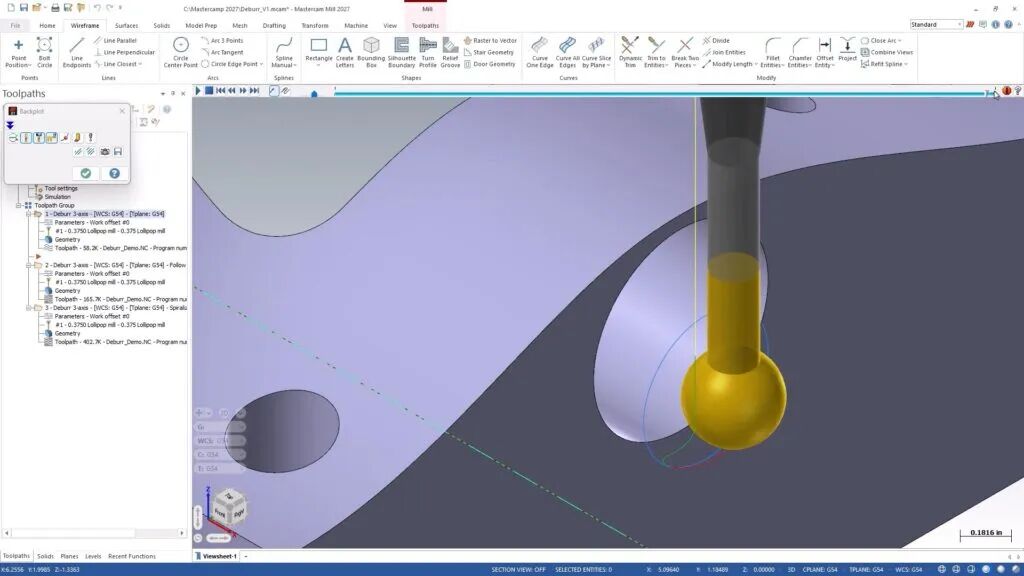Open the Create Letters tool
Viewport: 1024px width, 576px height.
click(x=345, y=52)
